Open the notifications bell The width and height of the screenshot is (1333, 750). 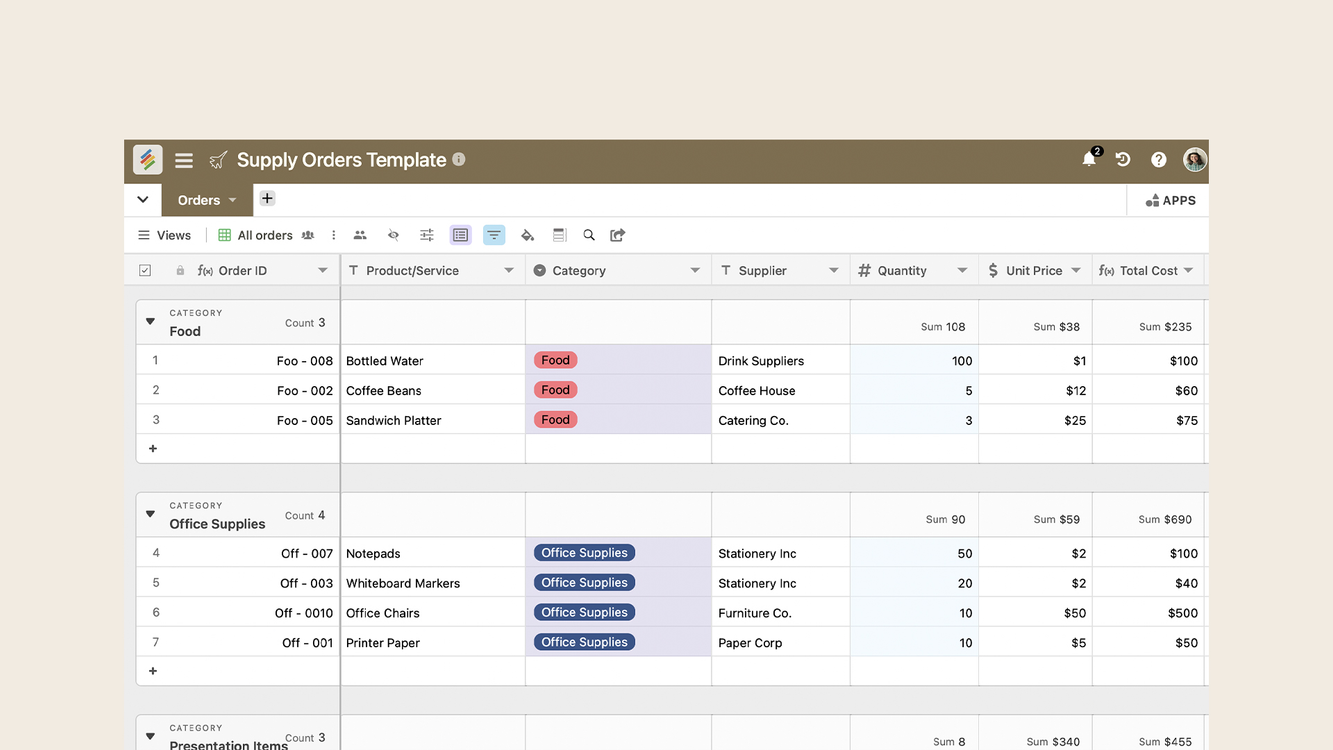(x=1089, y=160)
